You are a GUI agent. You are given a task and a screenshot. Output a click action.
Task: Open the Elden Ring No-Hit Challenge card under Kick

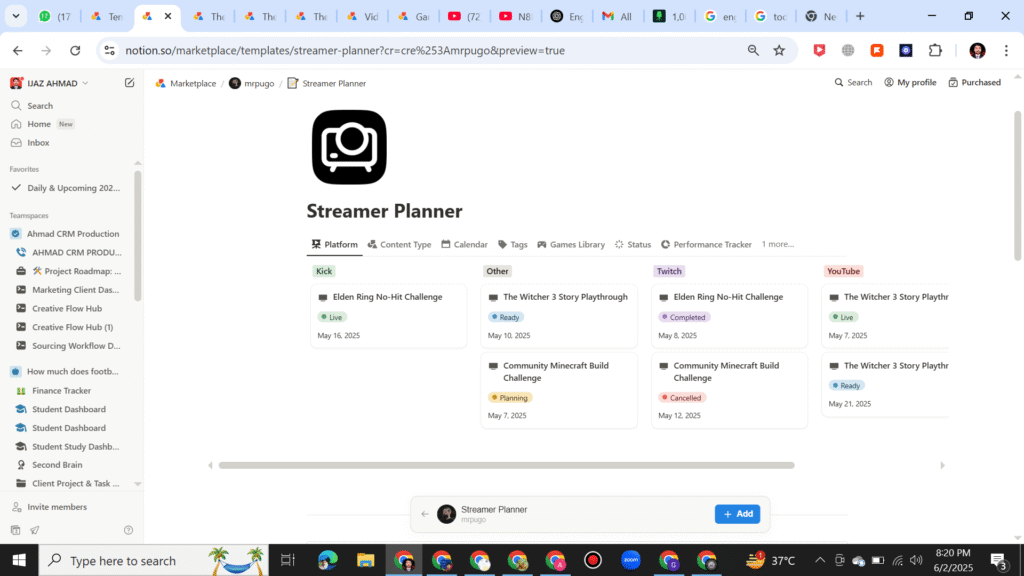pos(389,315)
